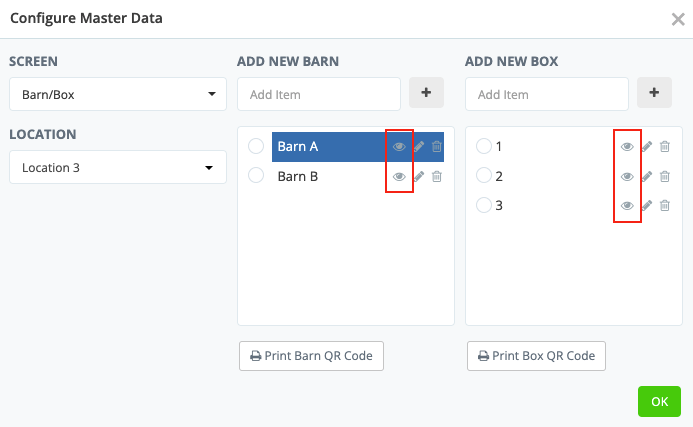Select the radio button for box 1
This screenshot has width=693, height=427.
tap(484, 147)
